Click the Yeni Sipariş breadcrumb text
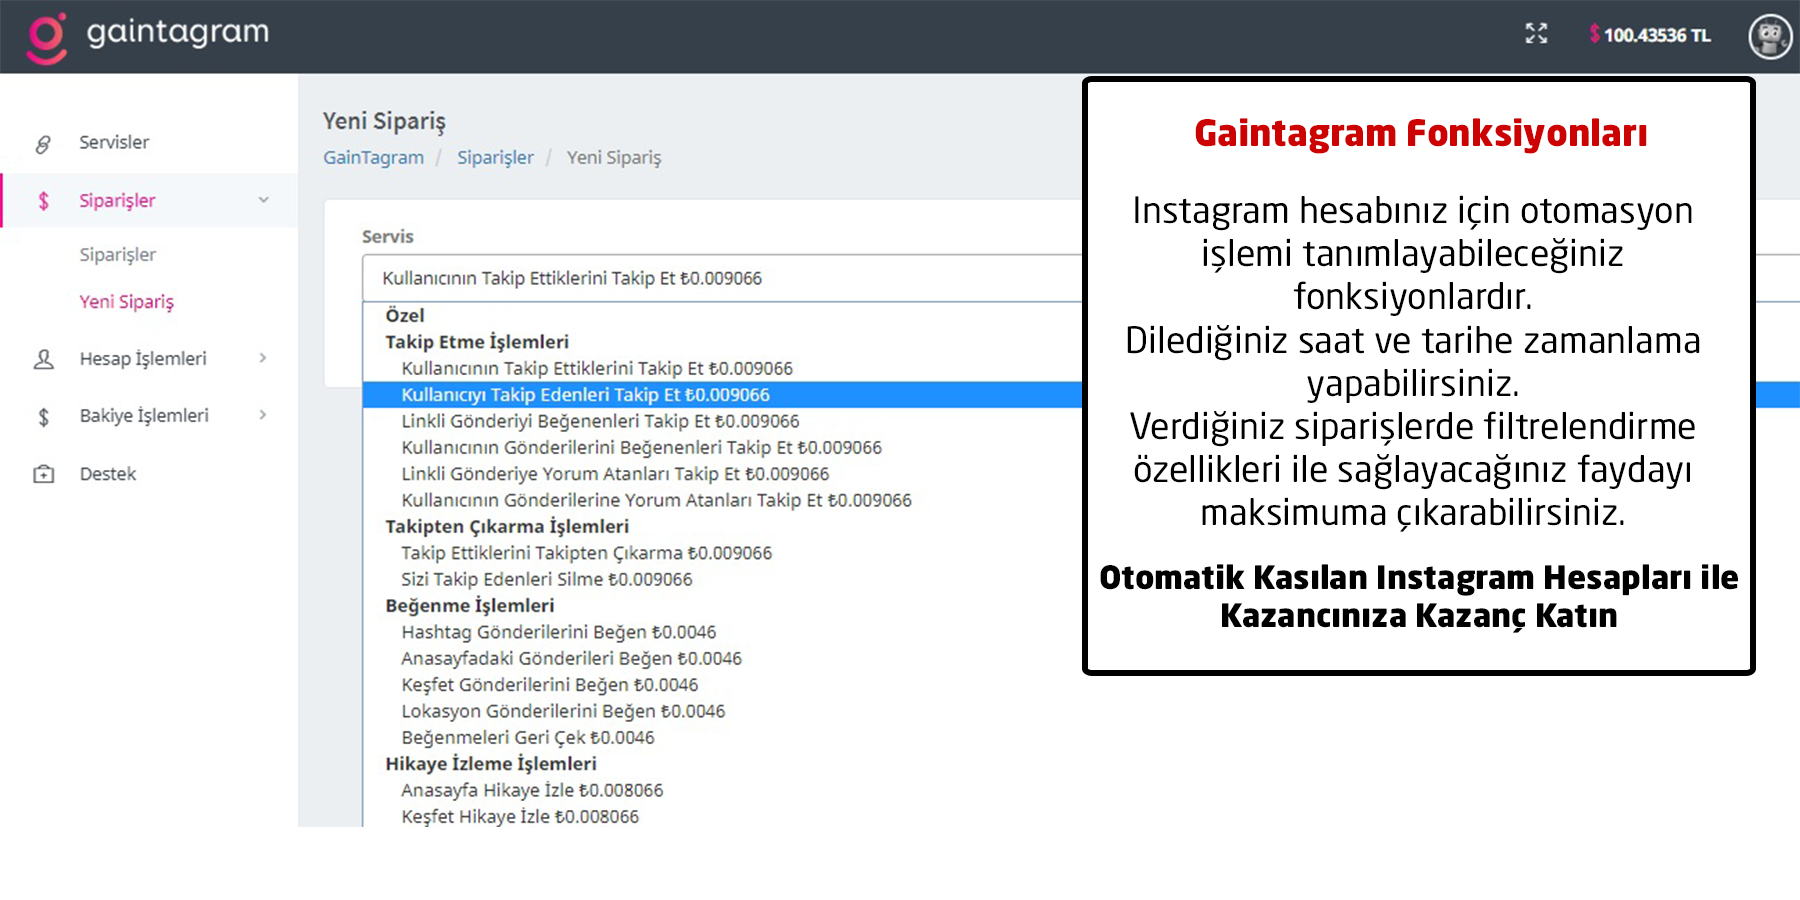The width and height of the screenshot is (1800, 900). point(614,158)
